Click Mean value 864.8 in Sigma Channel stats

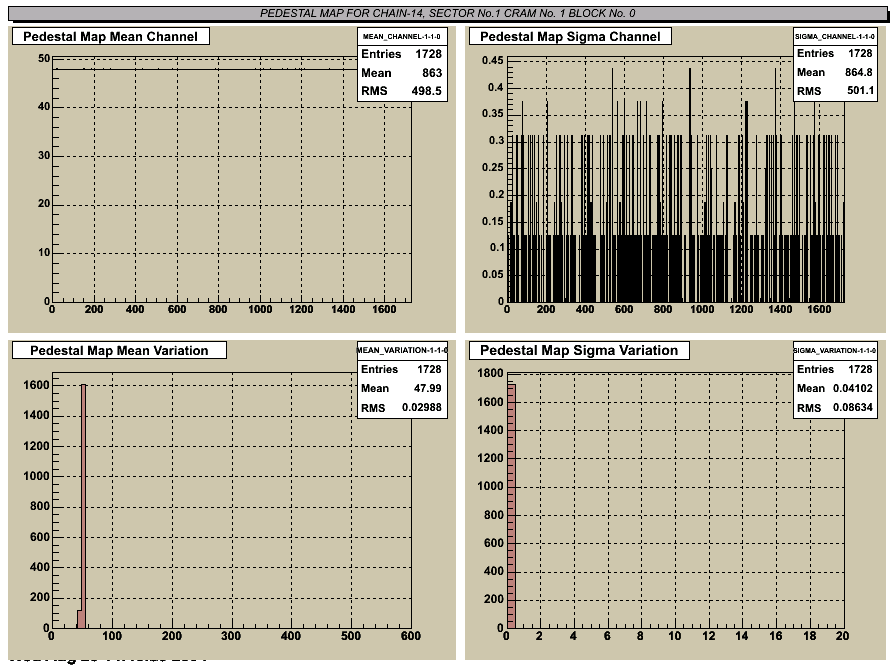click(858, 73)
